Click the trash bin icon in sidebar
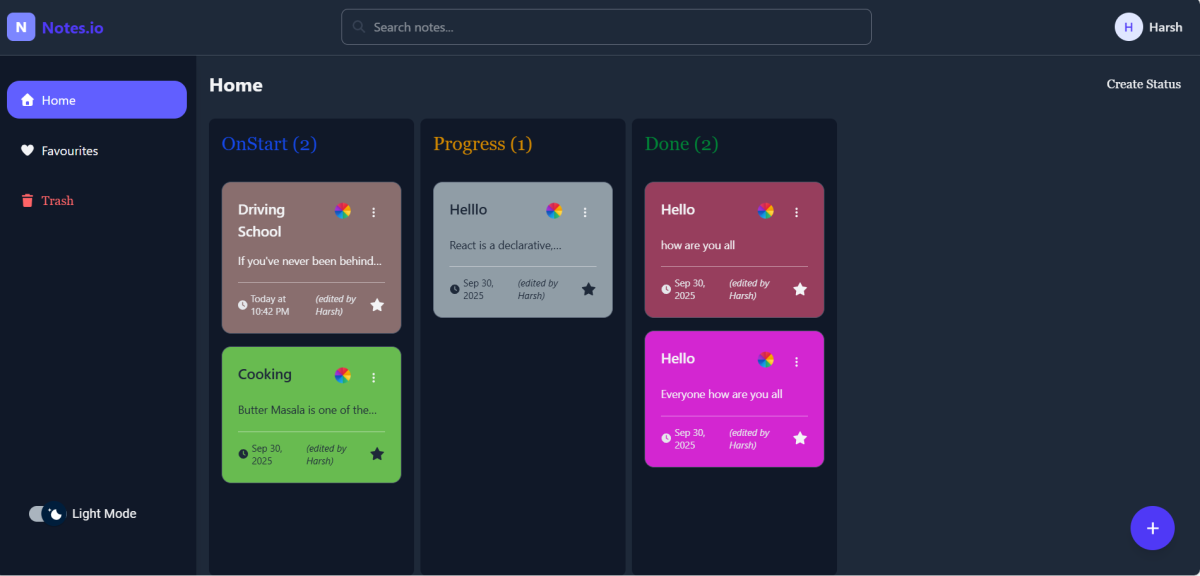The image size is (1200, 576). [x=27, y=201]
